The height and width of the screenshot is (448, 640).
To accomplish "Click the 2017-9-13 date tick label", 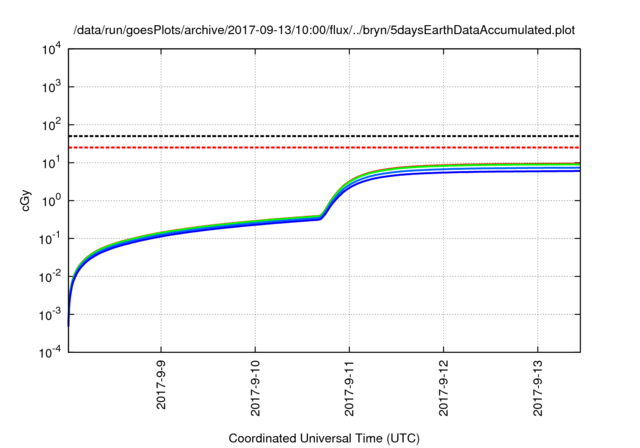I will 538,388.
